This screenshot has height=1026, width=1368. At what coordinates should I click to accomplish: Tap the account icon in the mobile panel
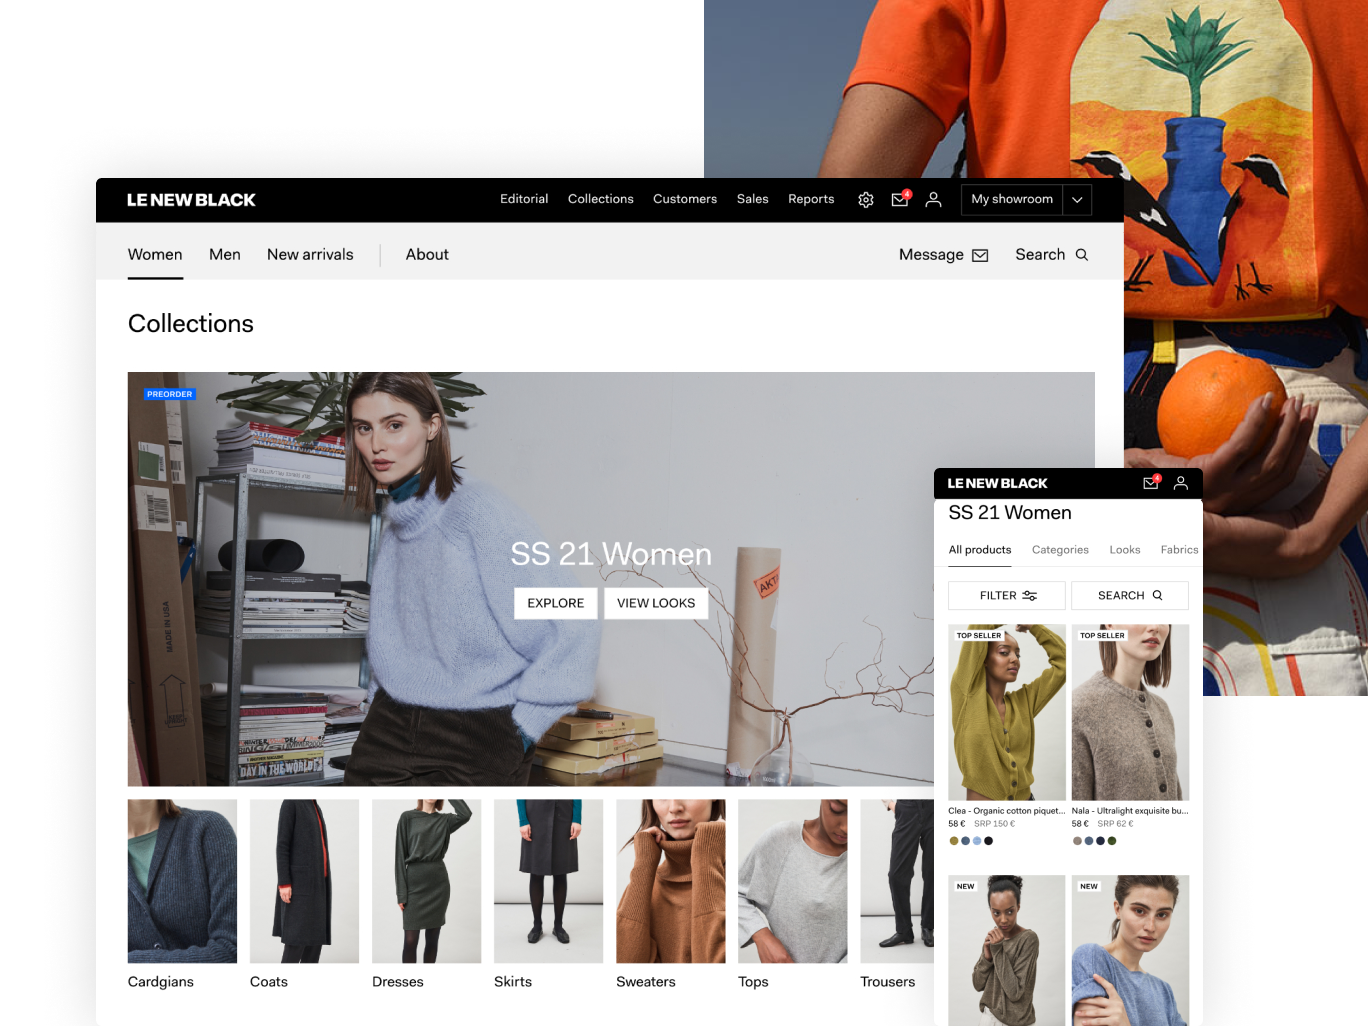(1181, 483)
